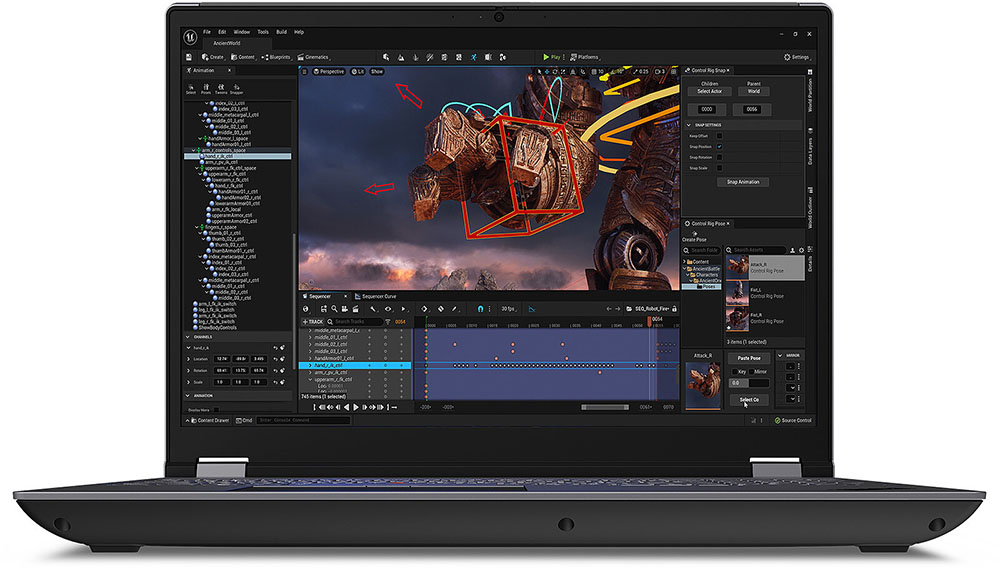
Task: Tick the Key checkbox under Paste Pose
Action: tap(734, 371)
